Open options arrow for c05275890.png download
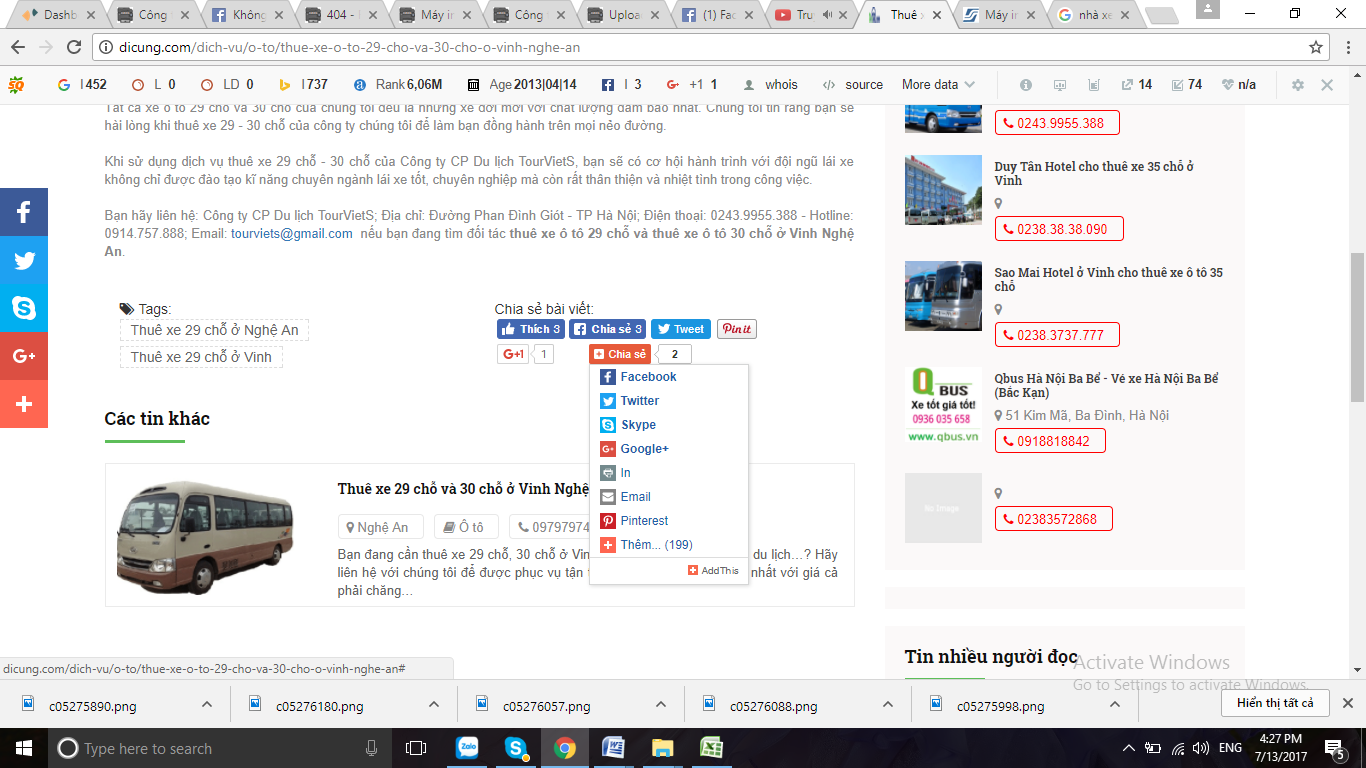Viewport: 1366px width, 768px height. pos(207,704)
